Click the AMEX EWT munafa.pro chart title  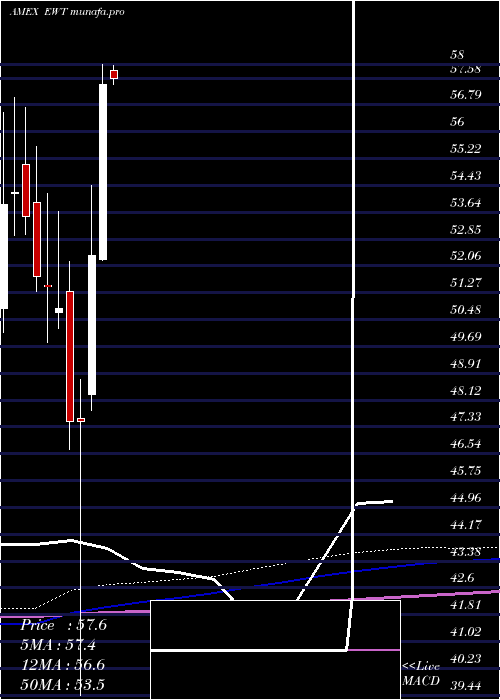point(67,12)
